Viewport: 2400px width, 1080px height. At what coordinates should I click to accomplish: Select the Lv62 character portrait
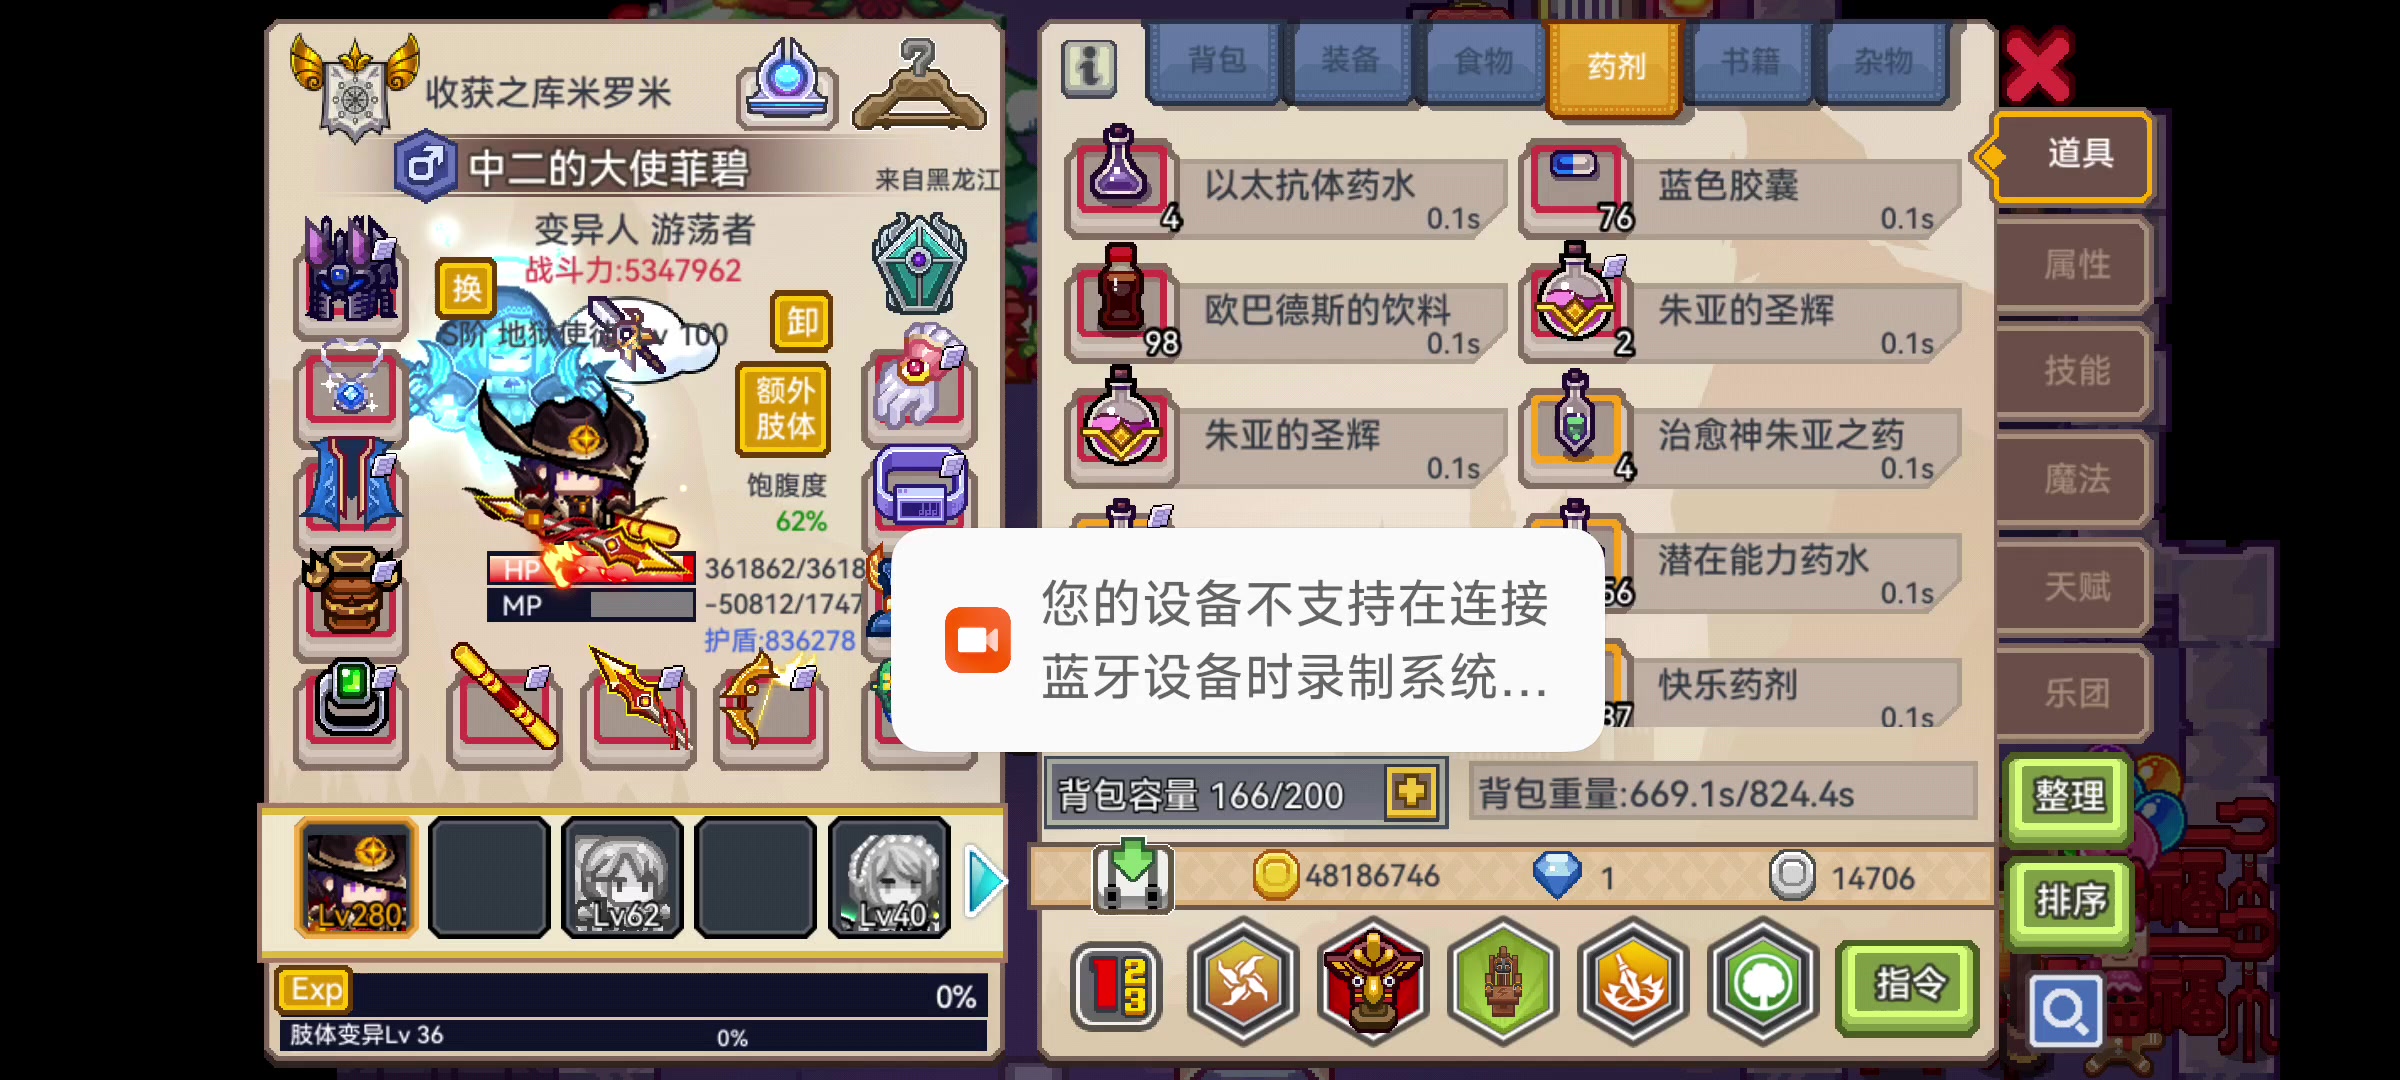[622, 877]
